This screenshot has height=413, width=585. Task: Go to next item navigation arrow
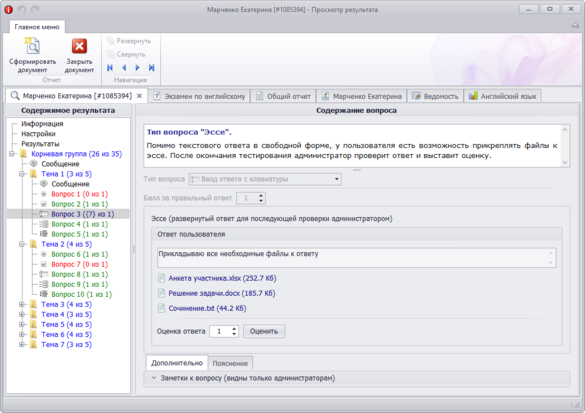[x=137, y=68]
